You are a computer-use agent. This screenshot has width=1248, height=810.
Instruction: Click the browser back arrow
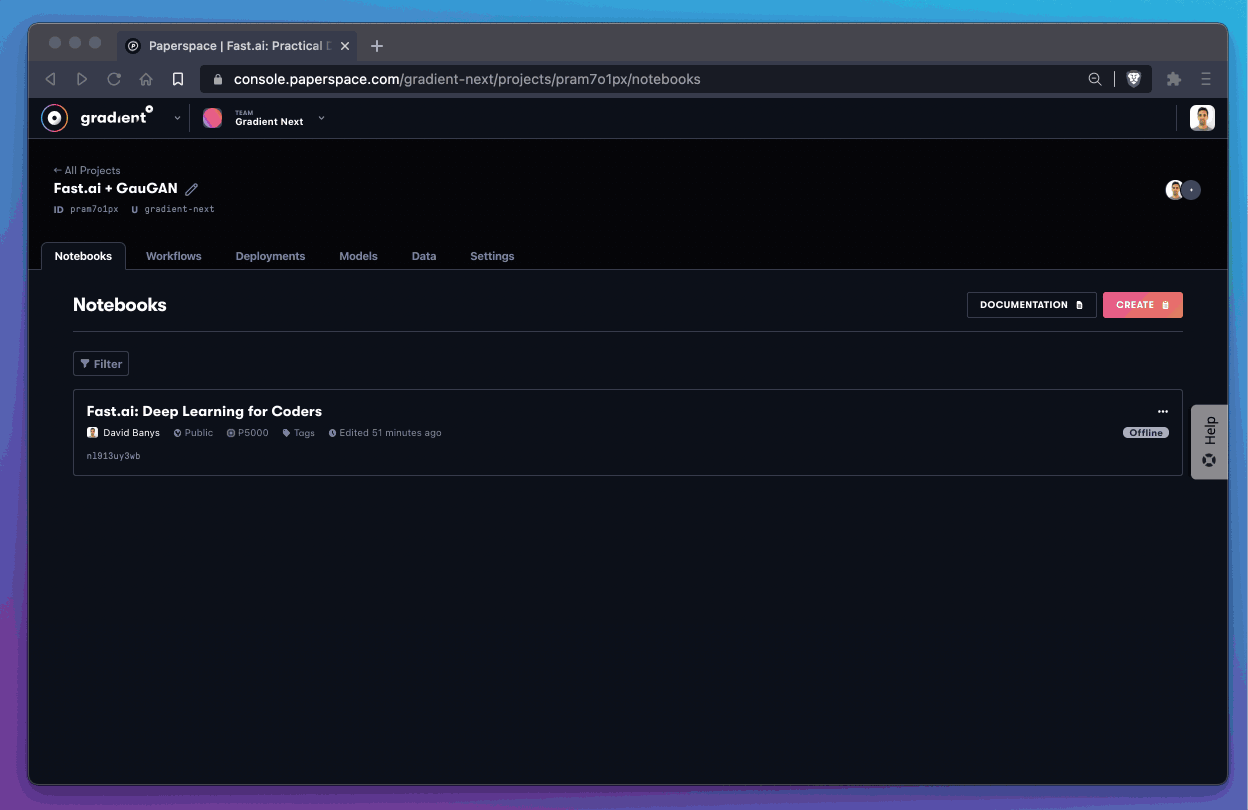pos(50,79)
